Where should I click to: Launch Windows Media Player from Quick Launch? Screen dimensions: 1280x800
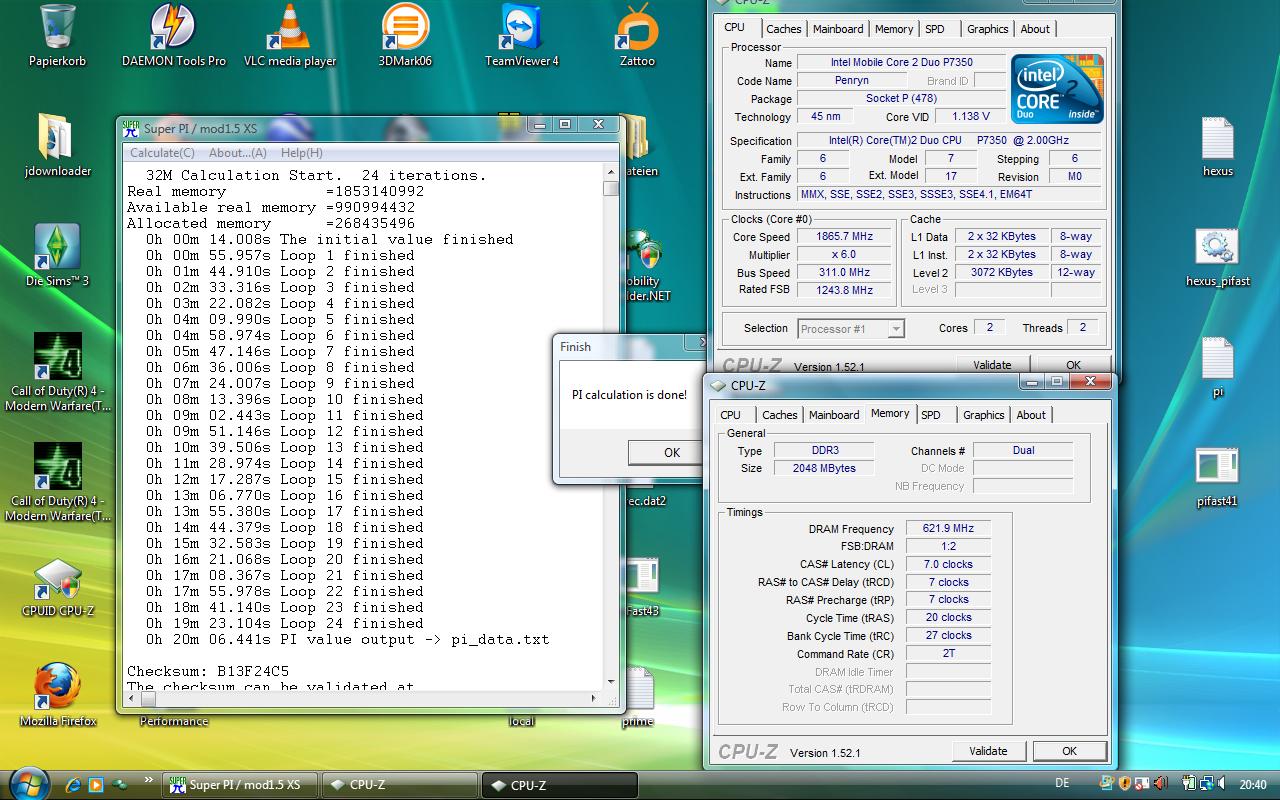click(96, 785)
